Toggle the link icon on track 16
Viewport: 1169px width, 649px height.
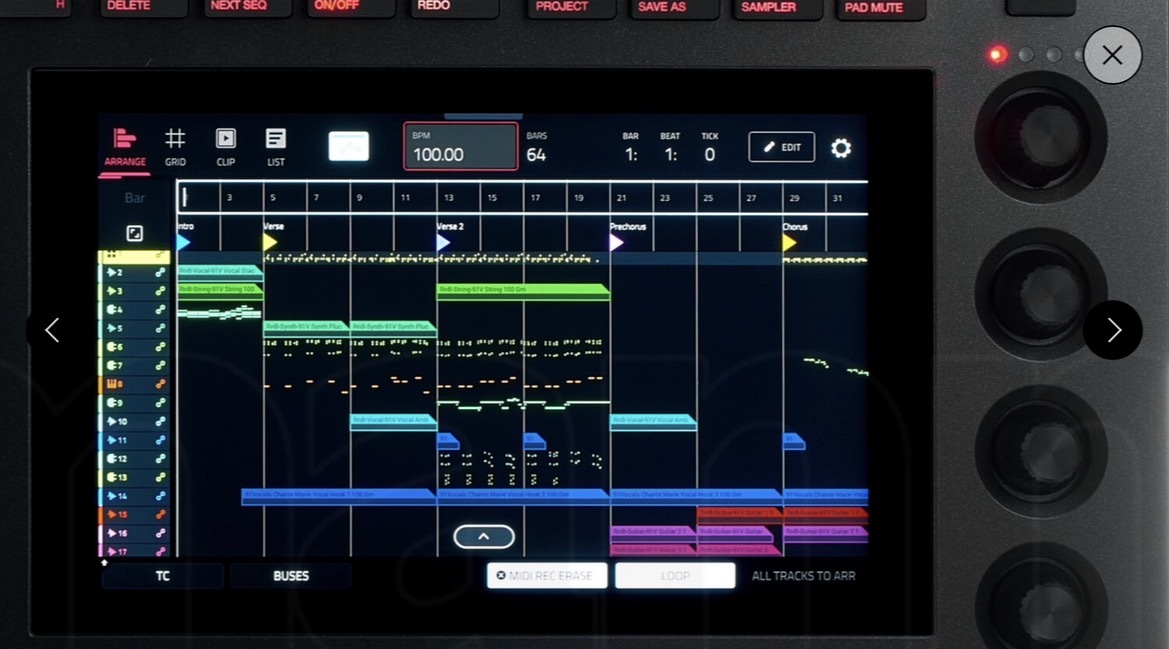tap(160, 534)
